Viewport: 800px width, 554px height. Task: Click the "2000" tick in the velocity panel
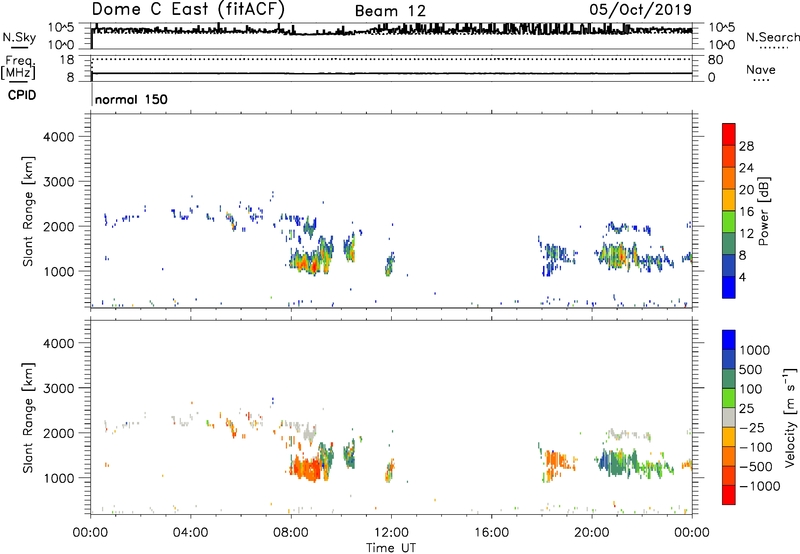pyautogui.click(x=59, y=433)
